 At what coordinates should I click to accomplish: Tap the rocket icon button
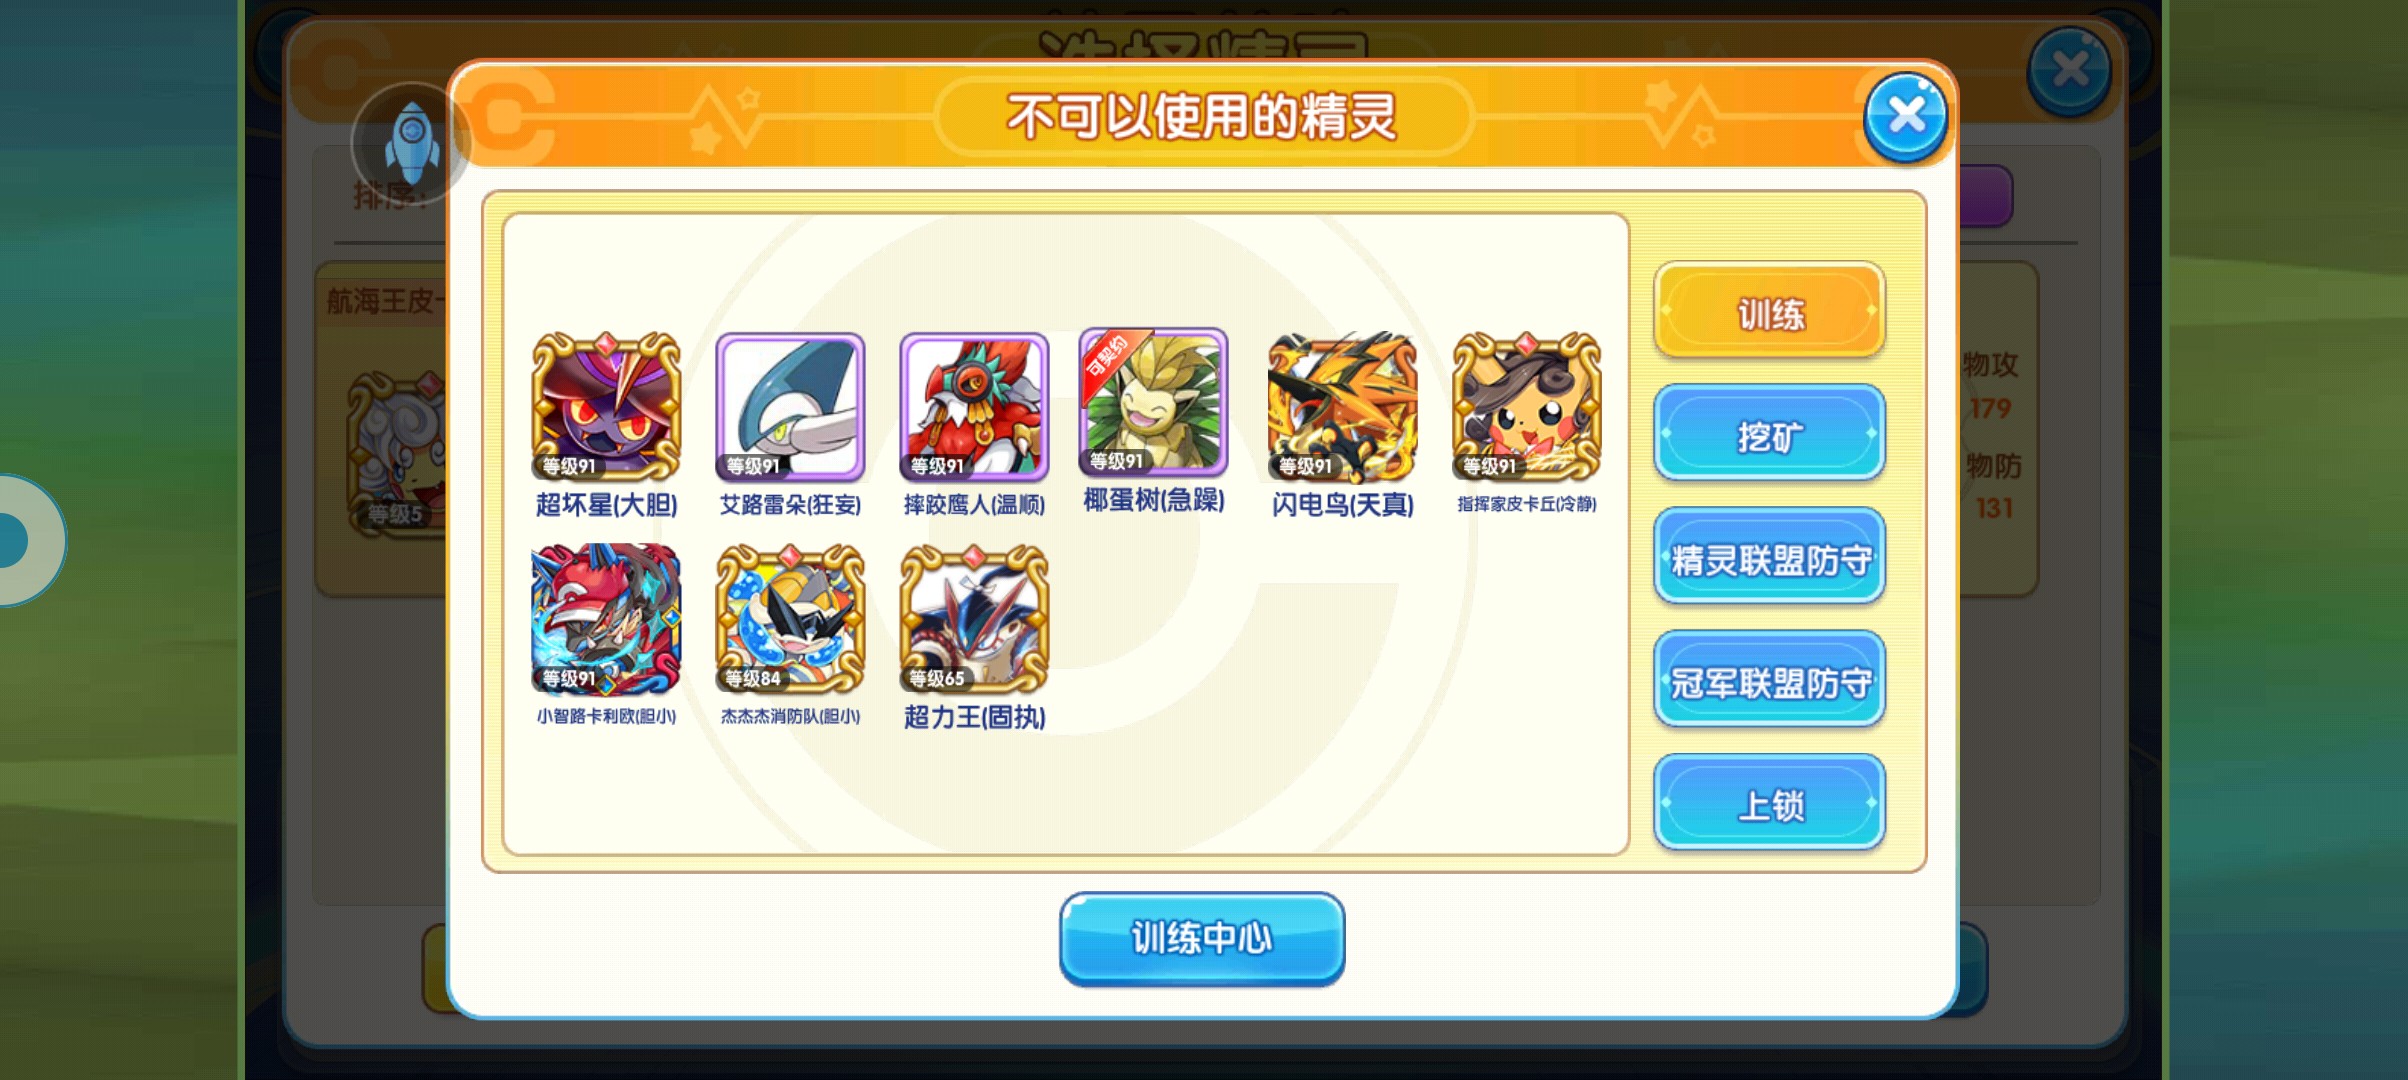[411, 143]
